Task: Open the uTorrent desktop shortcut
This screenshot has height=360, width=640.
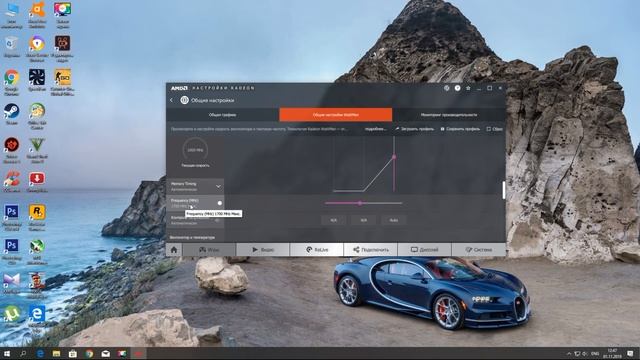Action: point(11,316)
